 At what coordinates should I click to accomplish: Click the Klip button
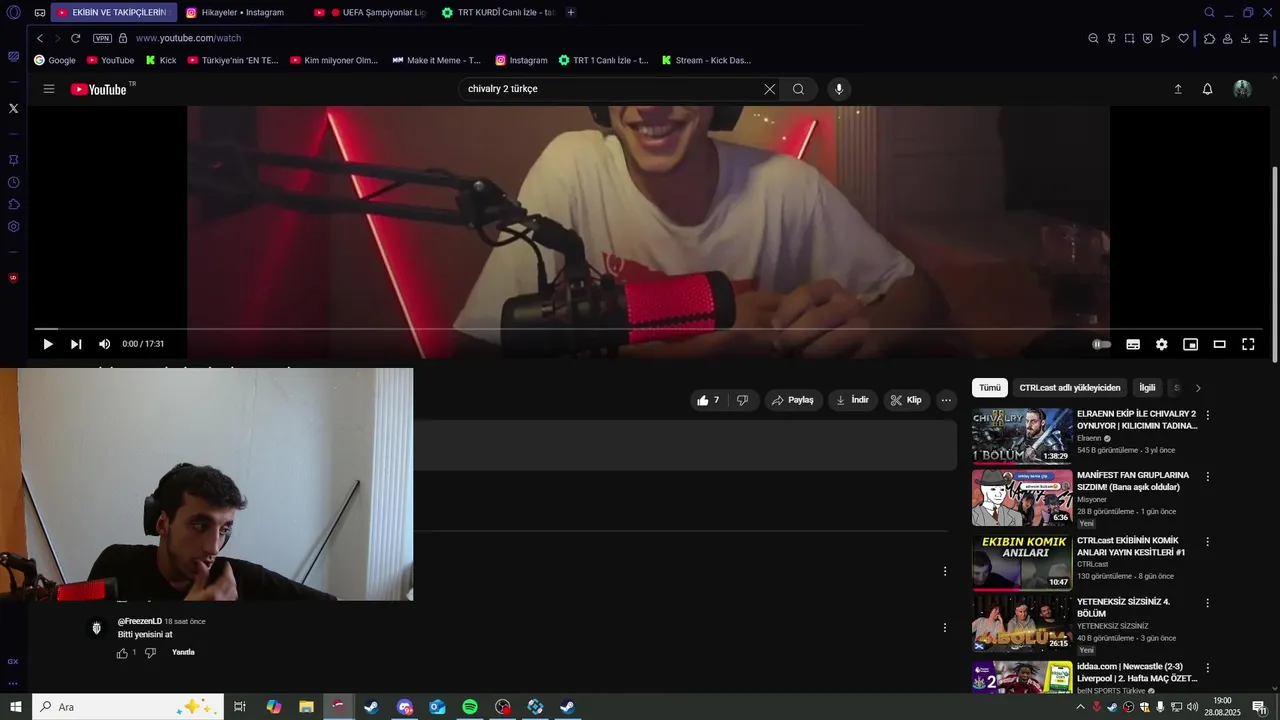pos(906,400)
